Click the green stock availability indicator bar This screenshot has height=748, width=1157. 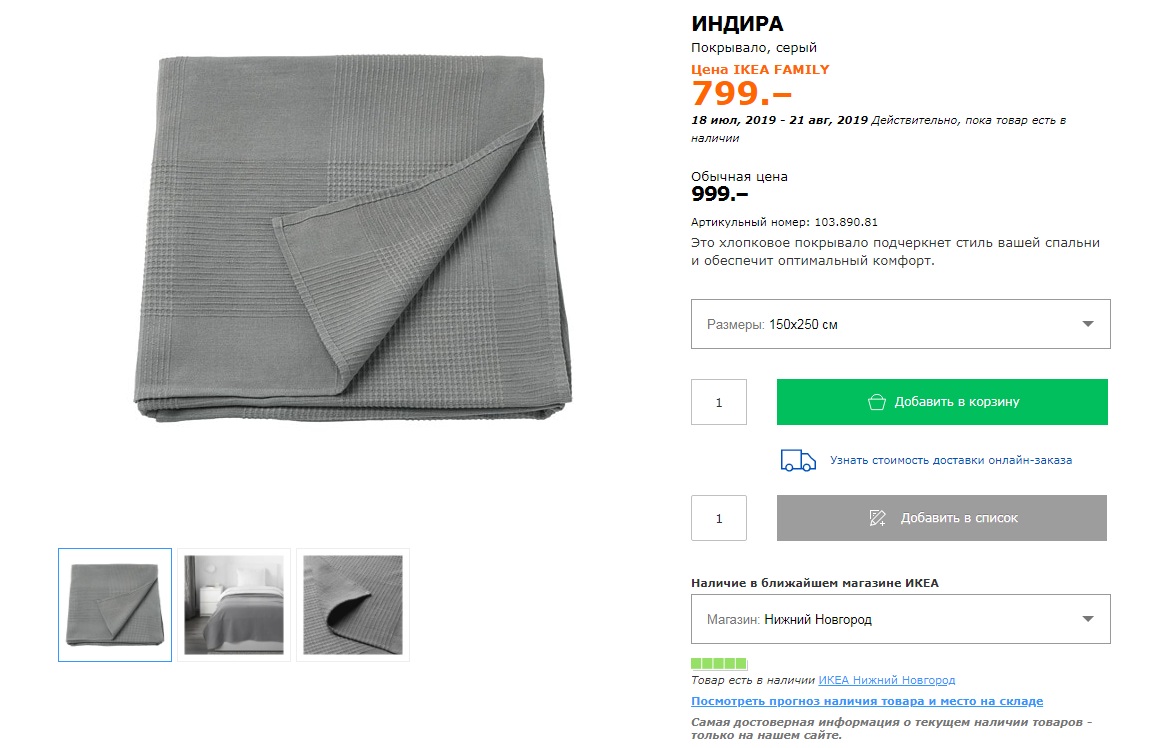coord(719,663)
